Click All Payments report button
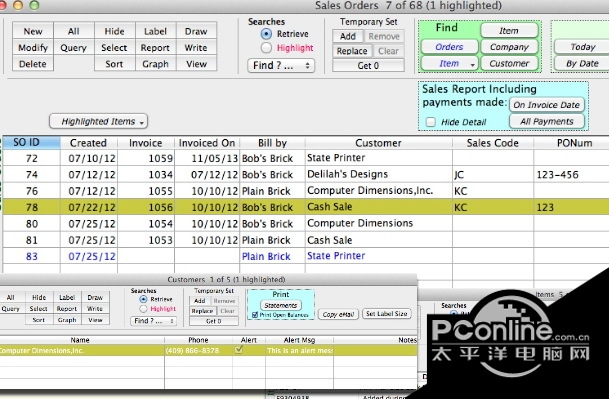The height and width of the screenshot is (399, 609). point(546,121)
